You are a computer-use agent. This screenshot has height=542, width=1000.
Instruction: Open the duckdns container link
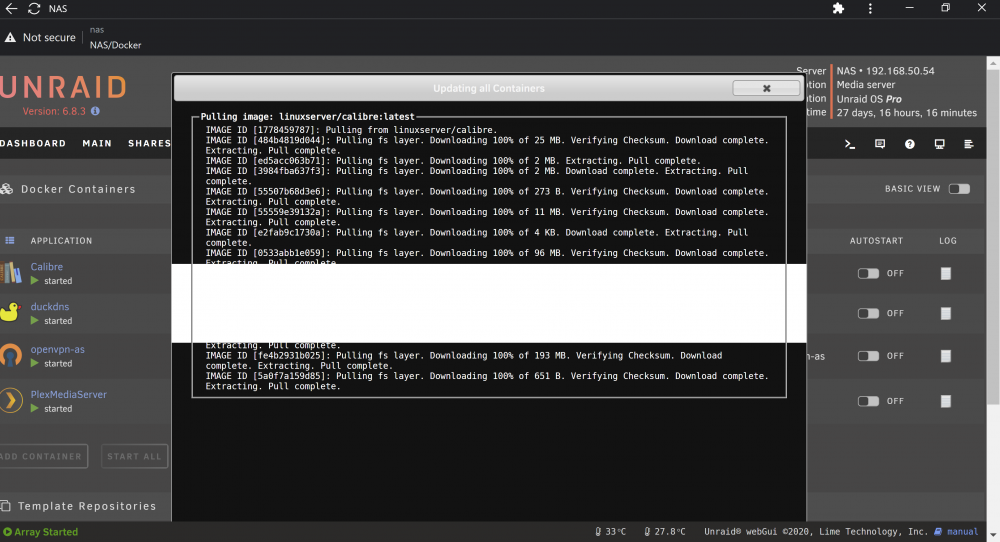pos(50,307)
